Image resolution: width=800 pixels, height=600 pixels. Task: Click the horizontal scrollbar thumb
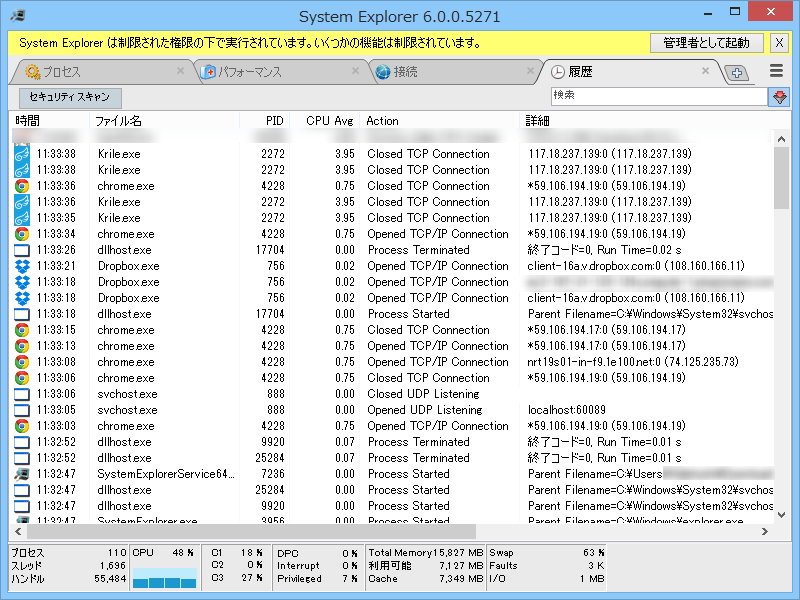[251, 532]
